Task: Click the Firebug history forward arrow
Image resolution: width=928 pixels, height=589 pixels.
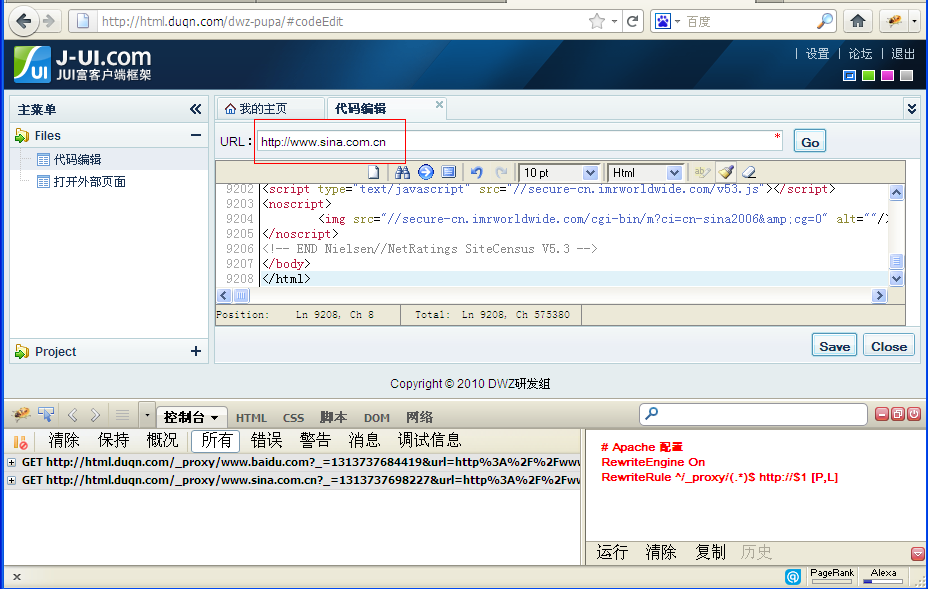Action: click(95, 416)
